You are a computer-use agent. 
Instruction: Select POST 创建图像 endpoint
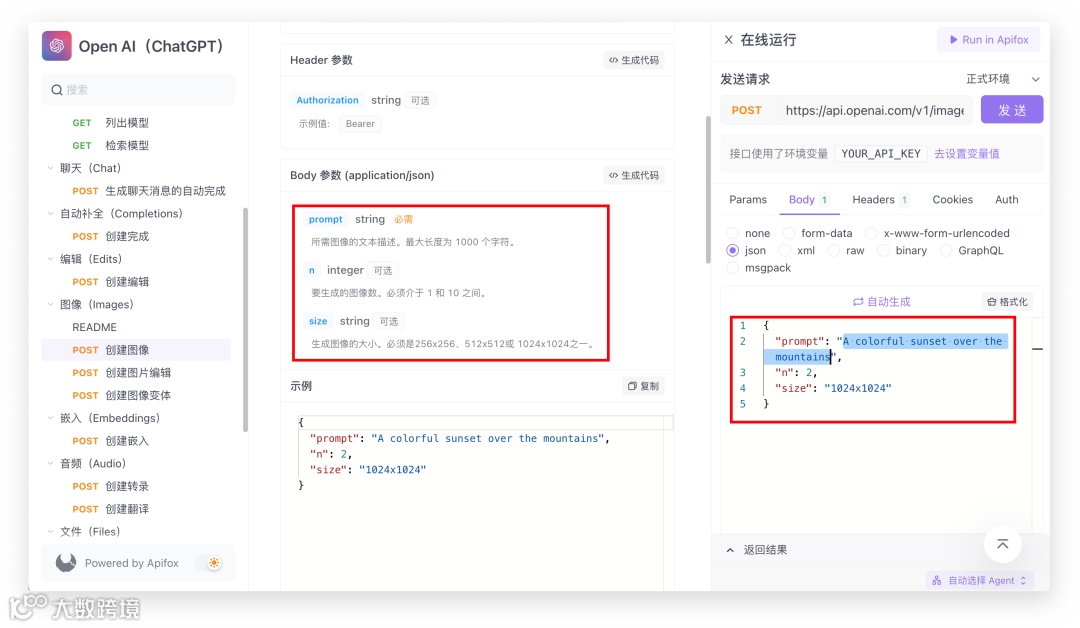tap(136, 350)
